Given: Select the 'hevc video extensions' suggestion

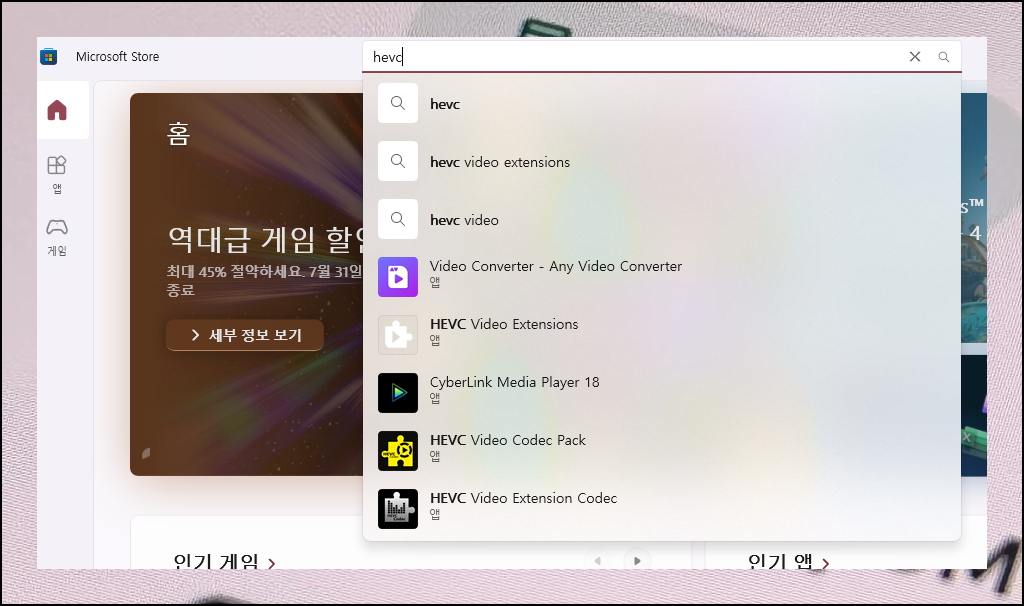Looking at the screenshot, I should (x=662, y=161).
